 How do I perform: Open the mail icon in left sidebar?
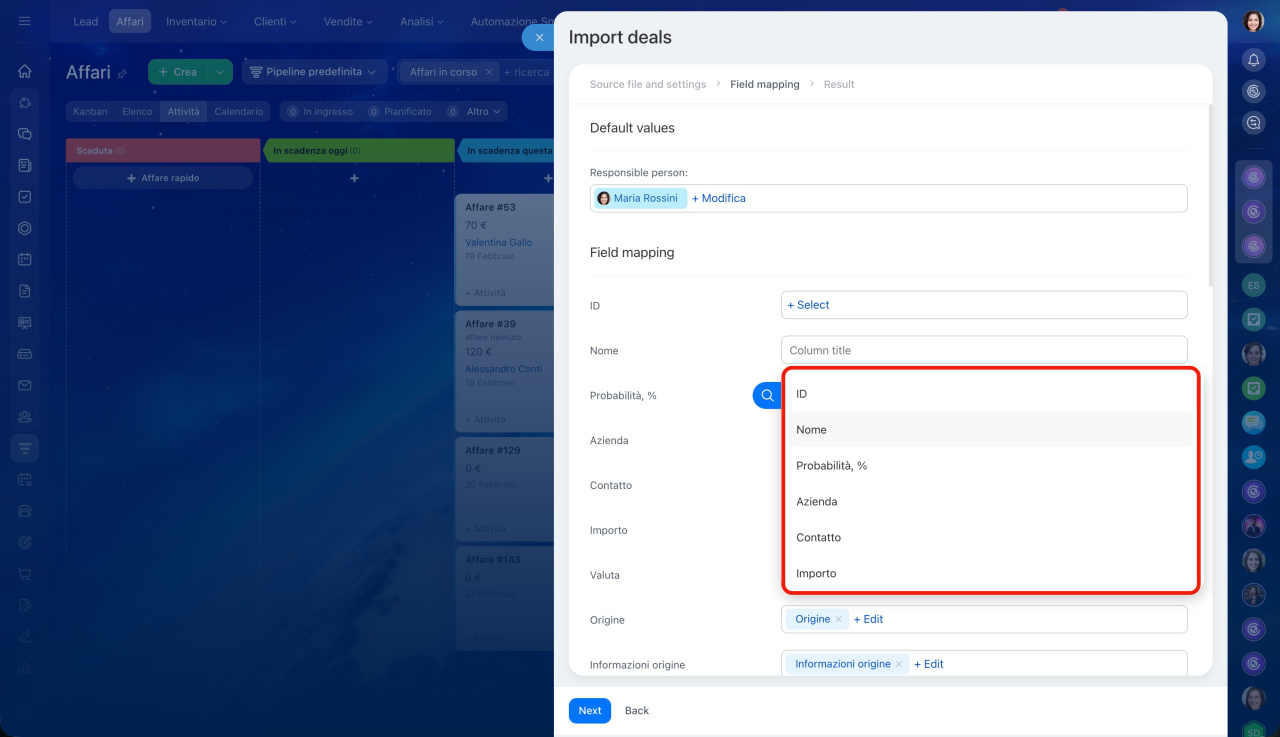pyautogui.click(x=25, y=385)
